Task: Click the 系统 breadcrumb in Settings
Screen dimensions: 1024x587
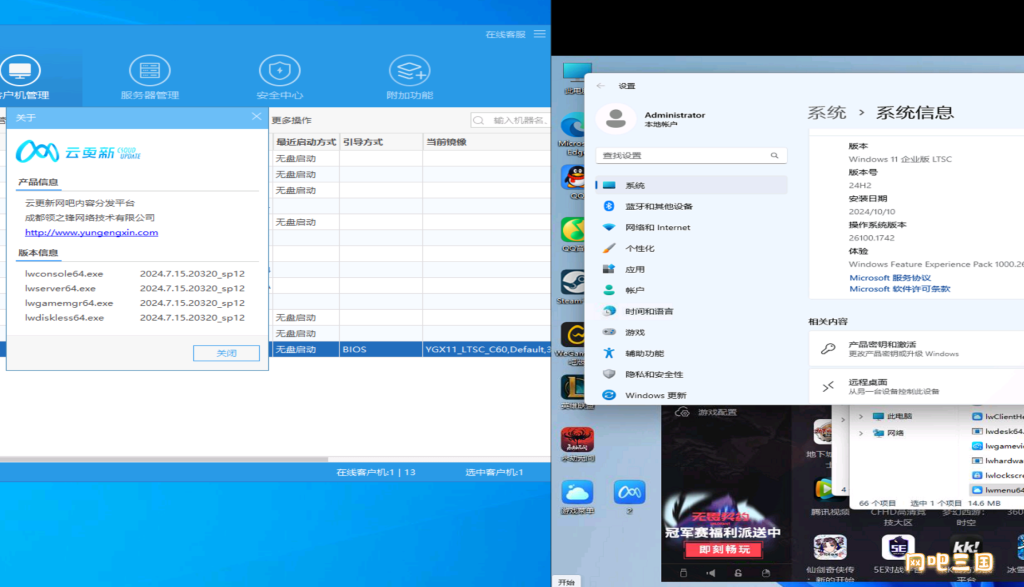Action: (827, 112)
